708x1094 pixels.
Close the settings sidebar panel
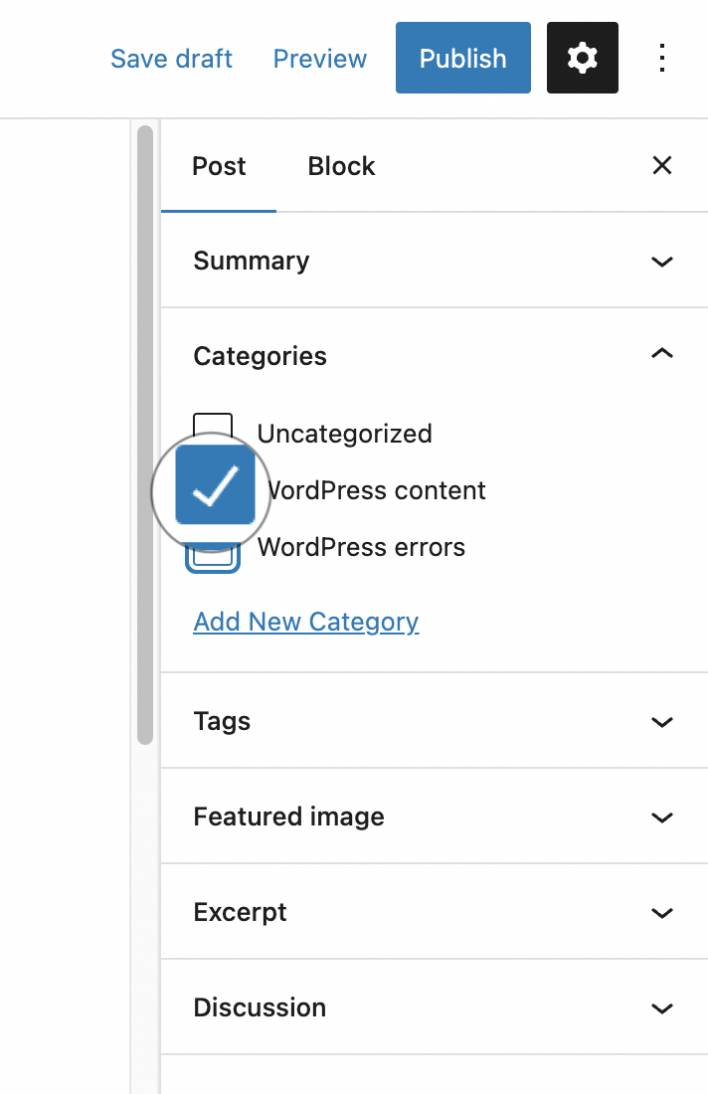[x=662, y=165]
